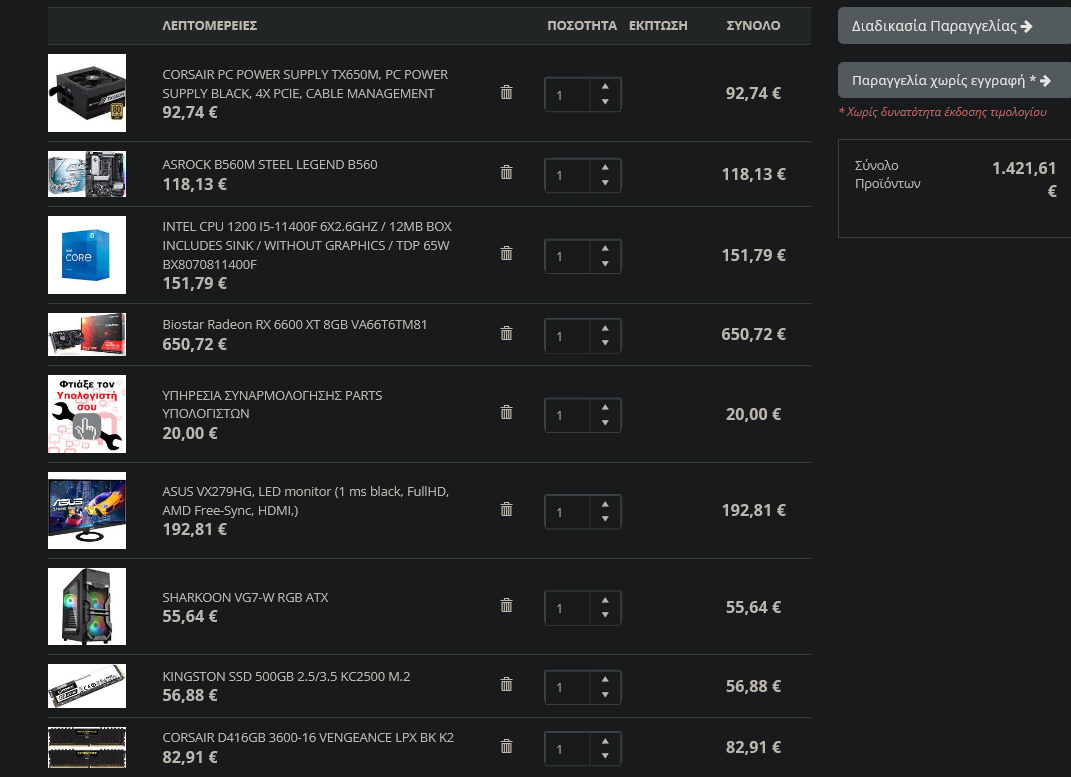The image size is (1071, 777).
Task: Decrease Intel i5-11400F quantity
Action: (x=605, y=264)
